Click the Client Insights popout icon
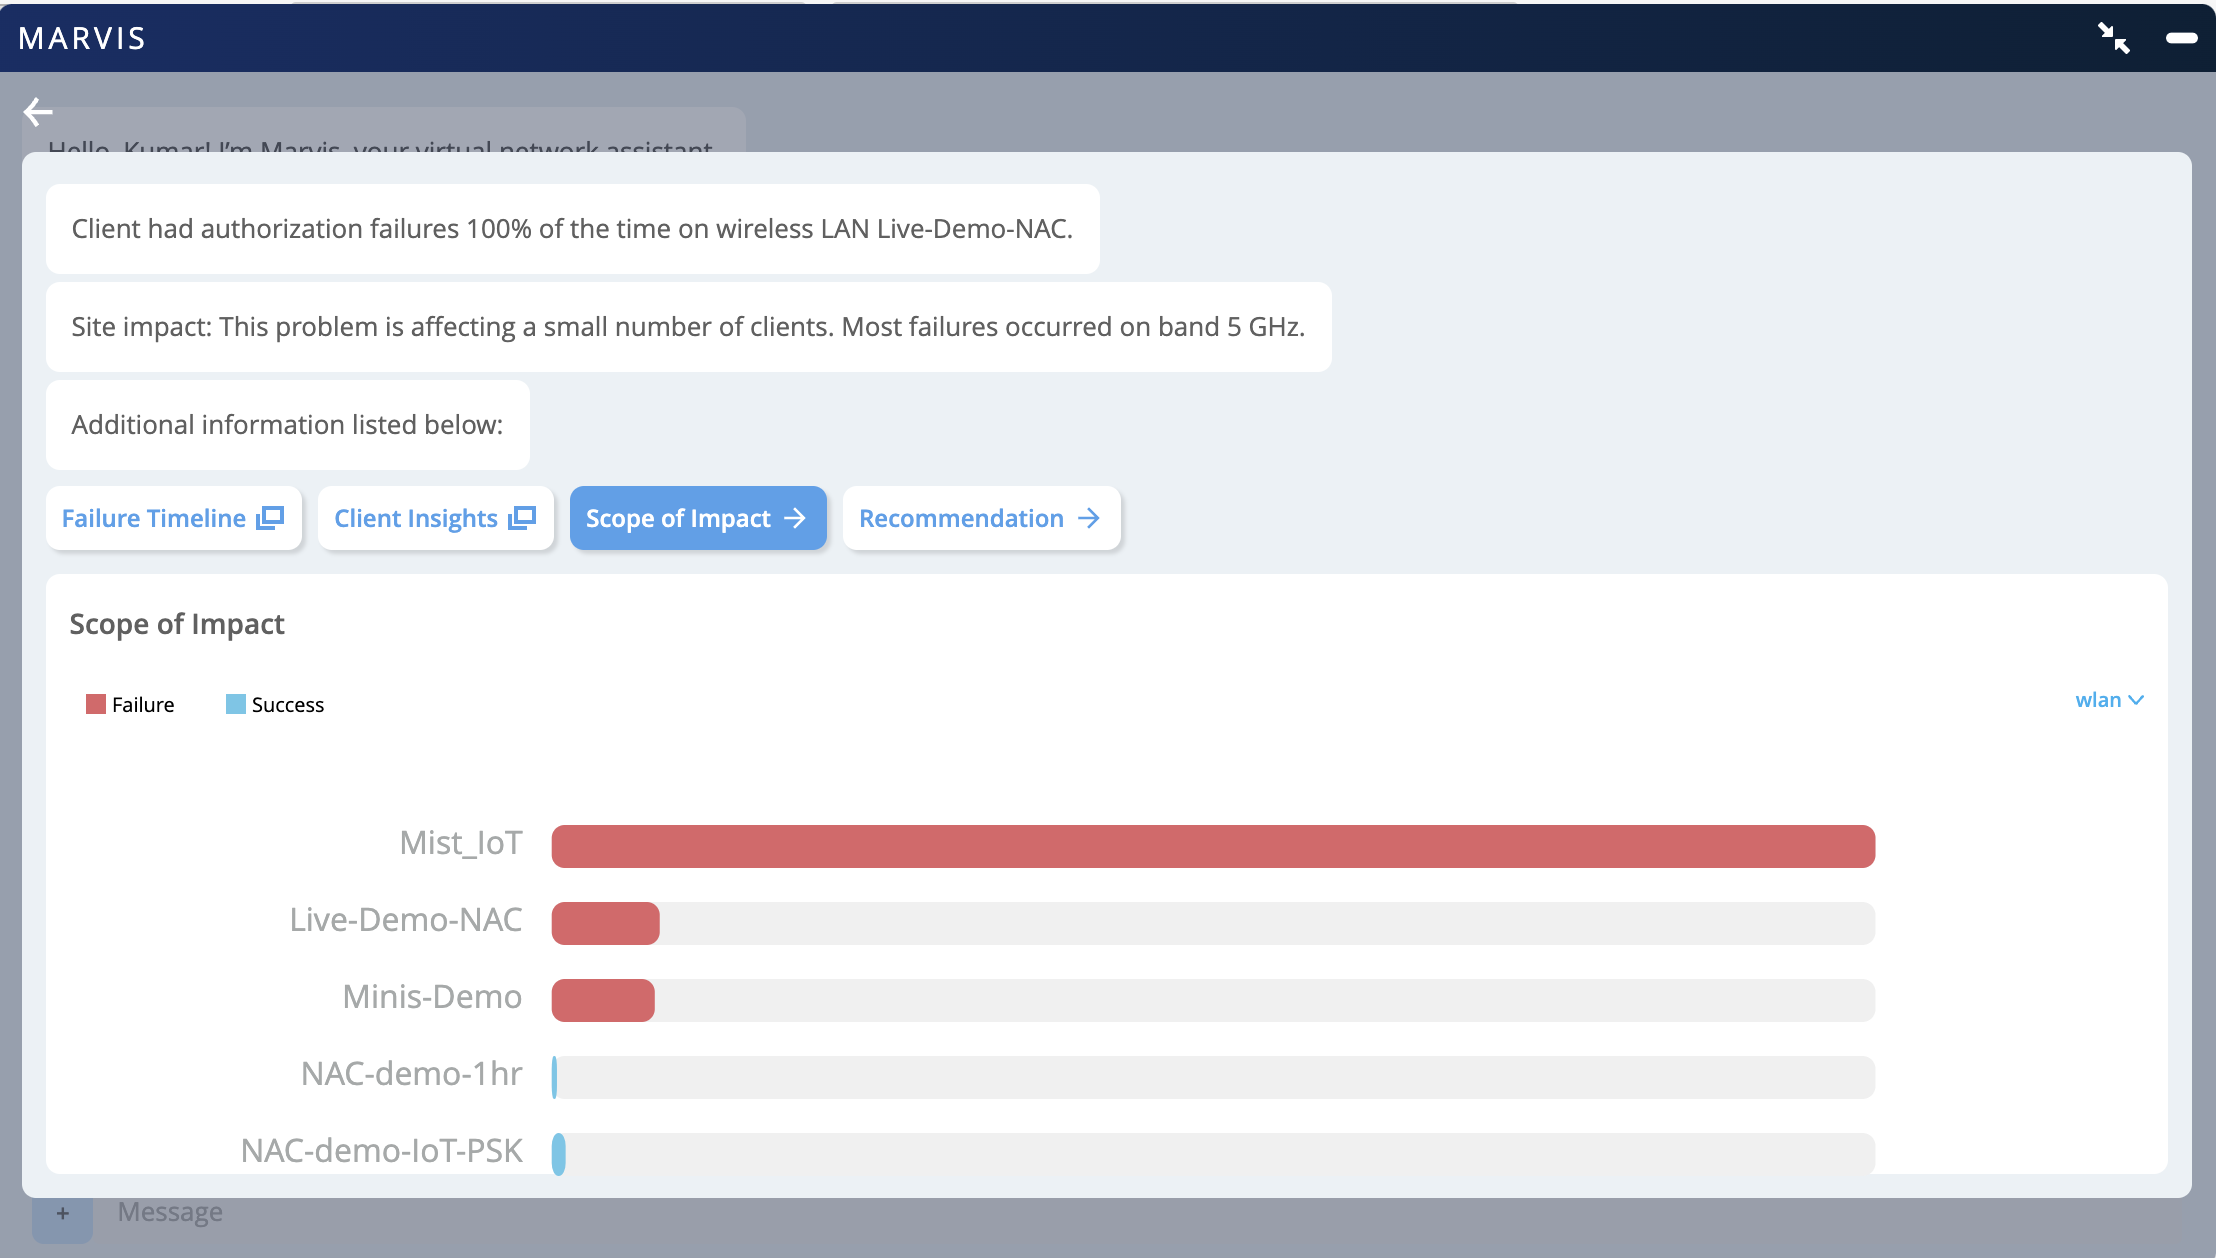 click(x=522, y=518)
